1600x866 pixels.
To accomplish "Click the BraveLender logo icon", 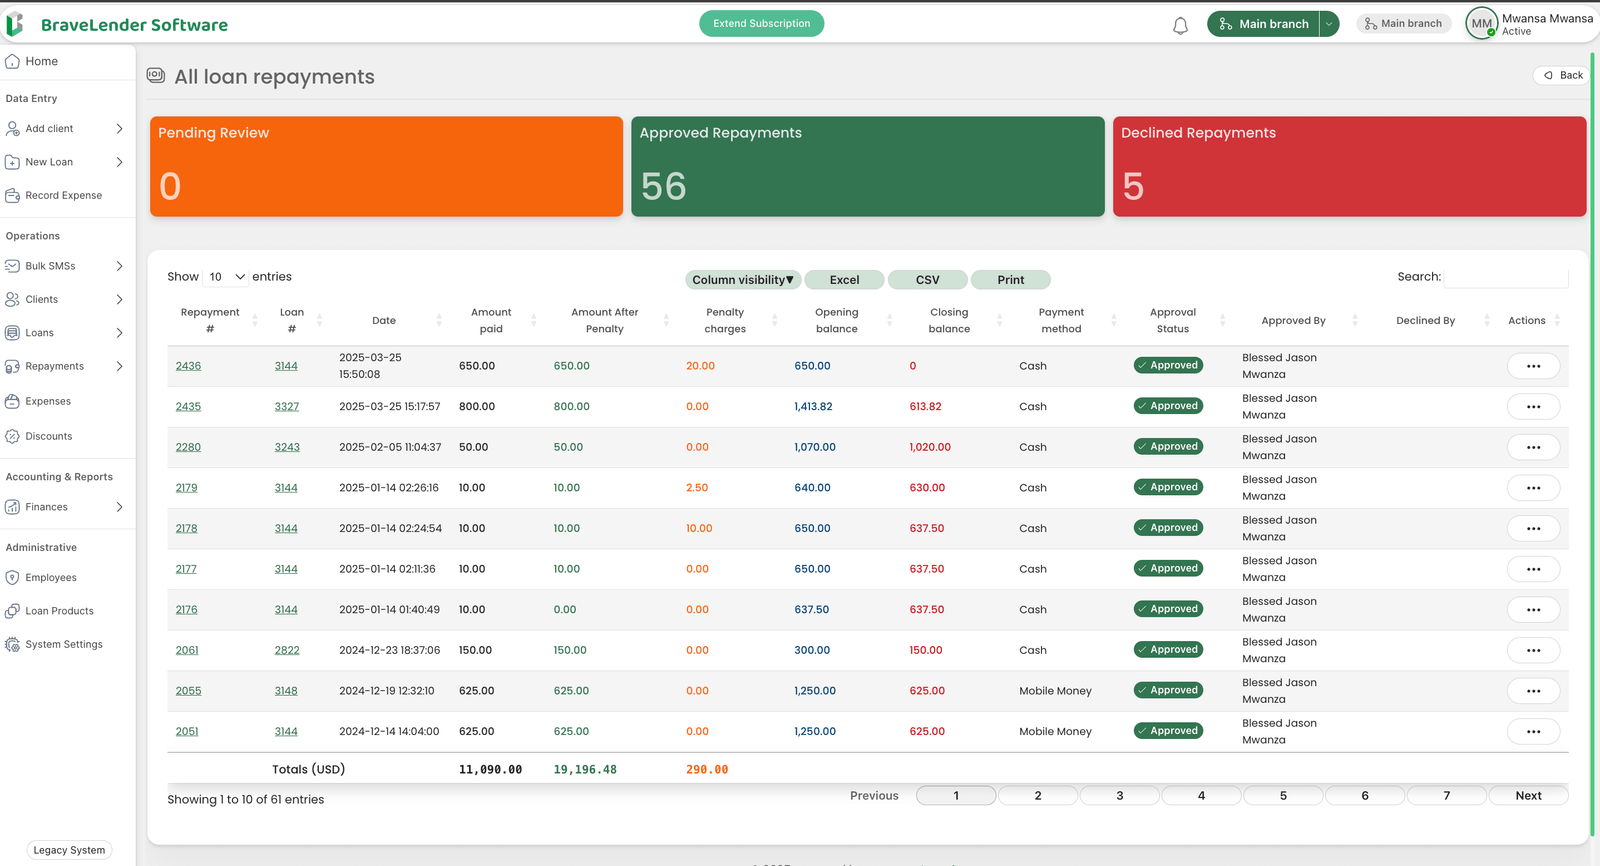I will click(x=15, y=25).
